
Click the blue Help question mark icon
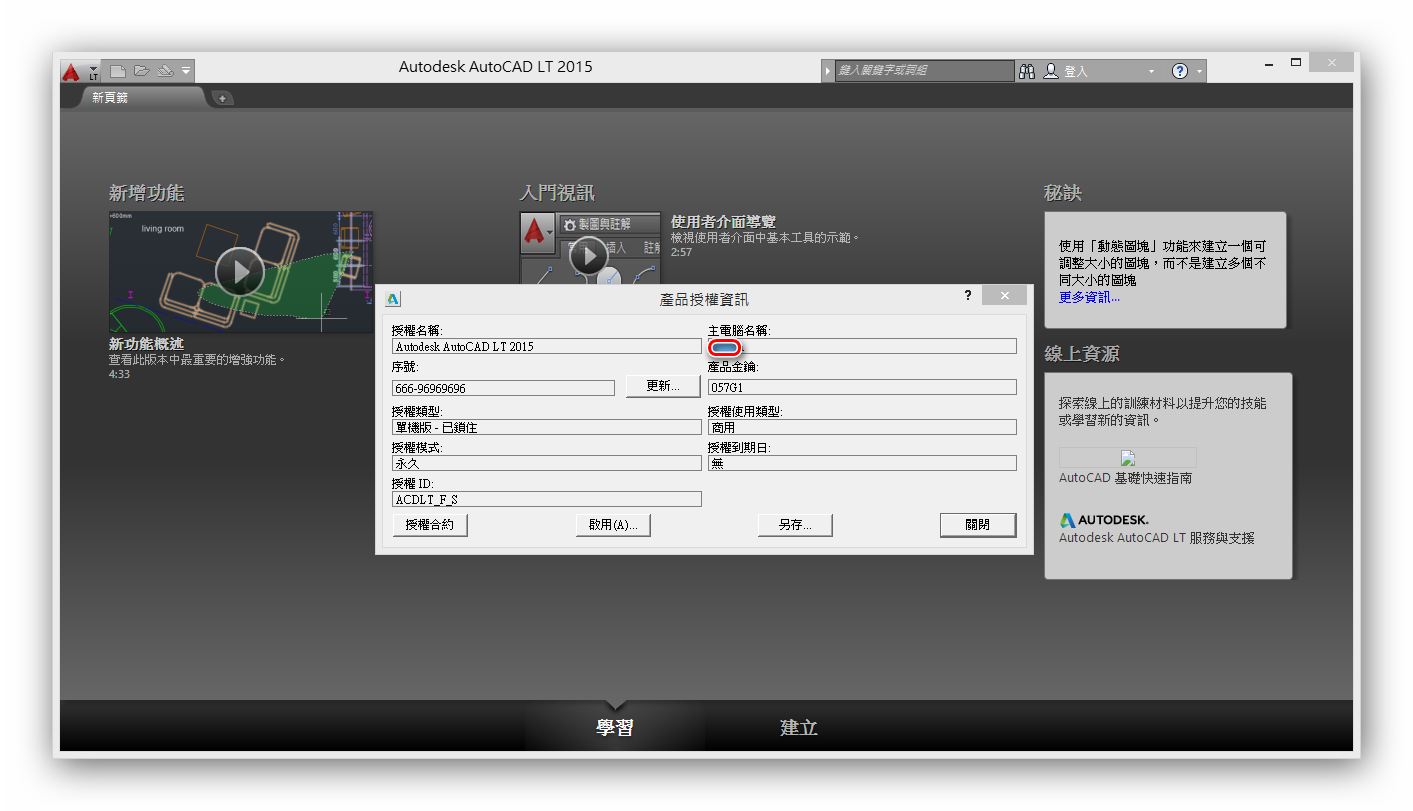tap(1180, 71)
